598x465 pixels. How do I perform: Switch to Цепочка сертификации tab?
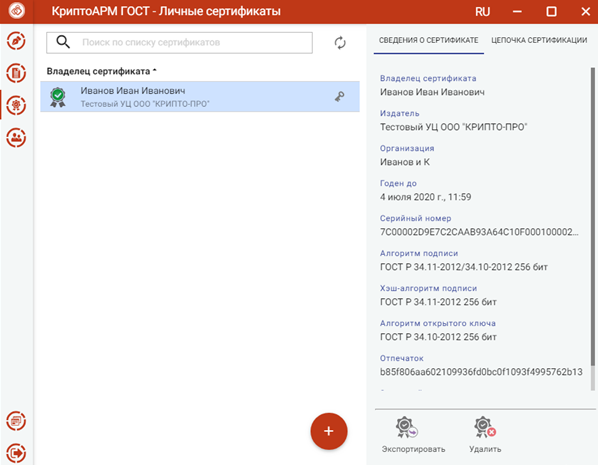pyautogui.click(x=539, y=40)
